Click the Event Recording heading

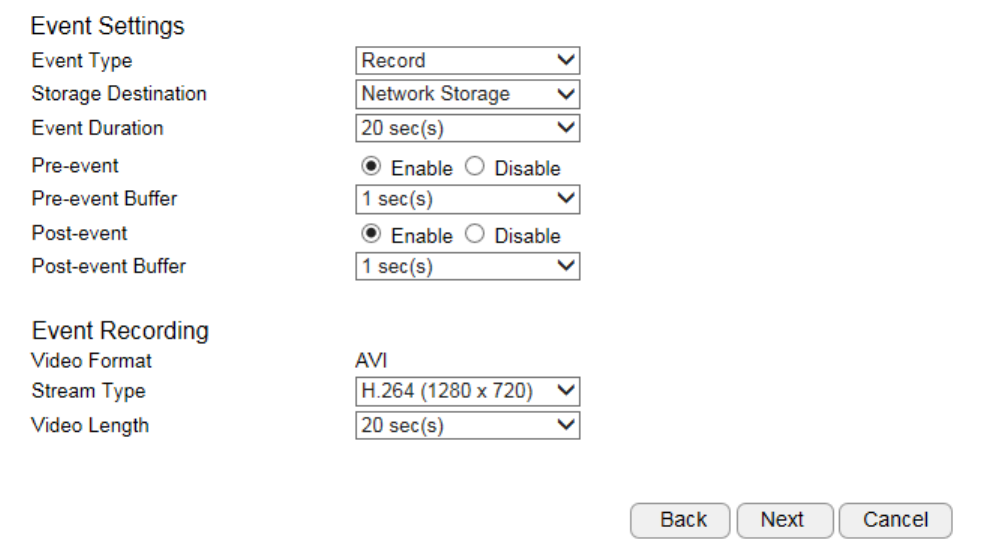120,331
